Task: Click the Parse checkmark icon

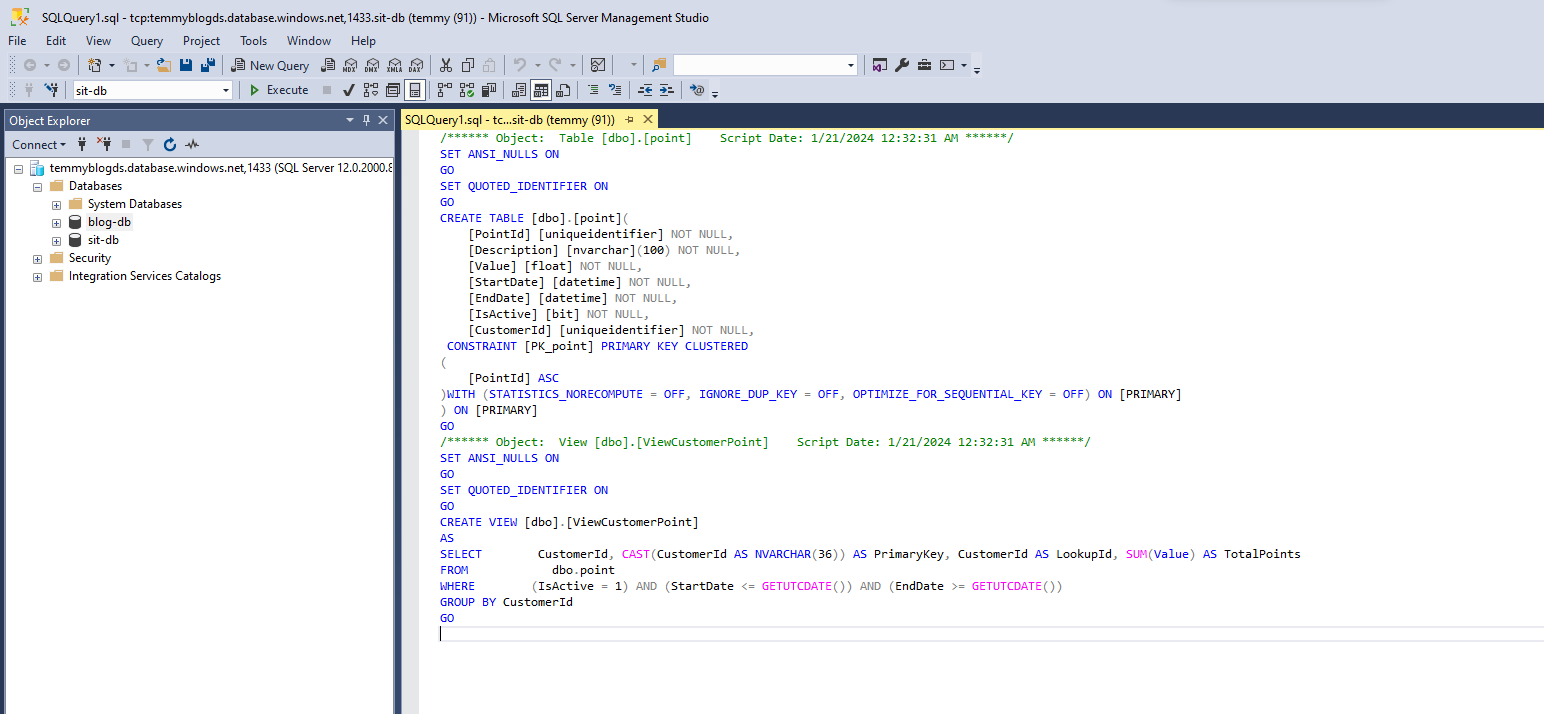Action: click(349, 90)
